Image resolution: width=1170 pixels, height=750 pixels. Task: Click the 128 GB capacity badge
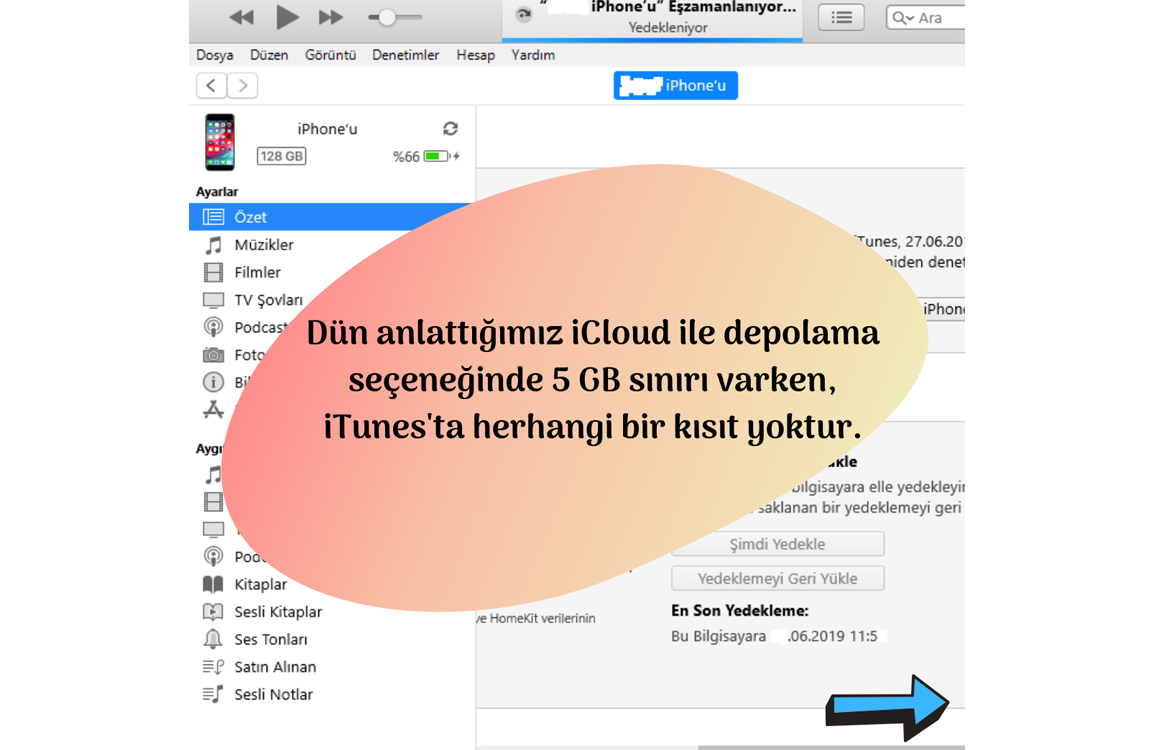(281, 156)
